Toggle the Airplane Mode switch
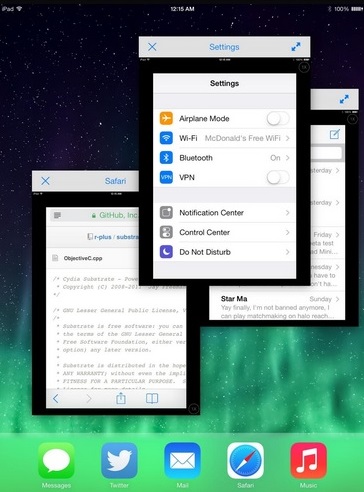The width and height of the screenshot is (364, 492). pyautogui.click(x=278, y=118)
